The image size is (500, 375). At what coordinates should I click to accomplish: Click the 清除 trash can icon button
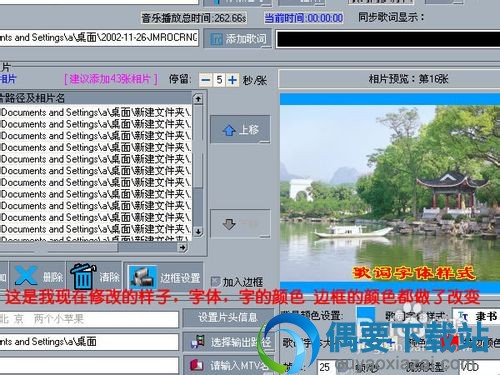95,276
